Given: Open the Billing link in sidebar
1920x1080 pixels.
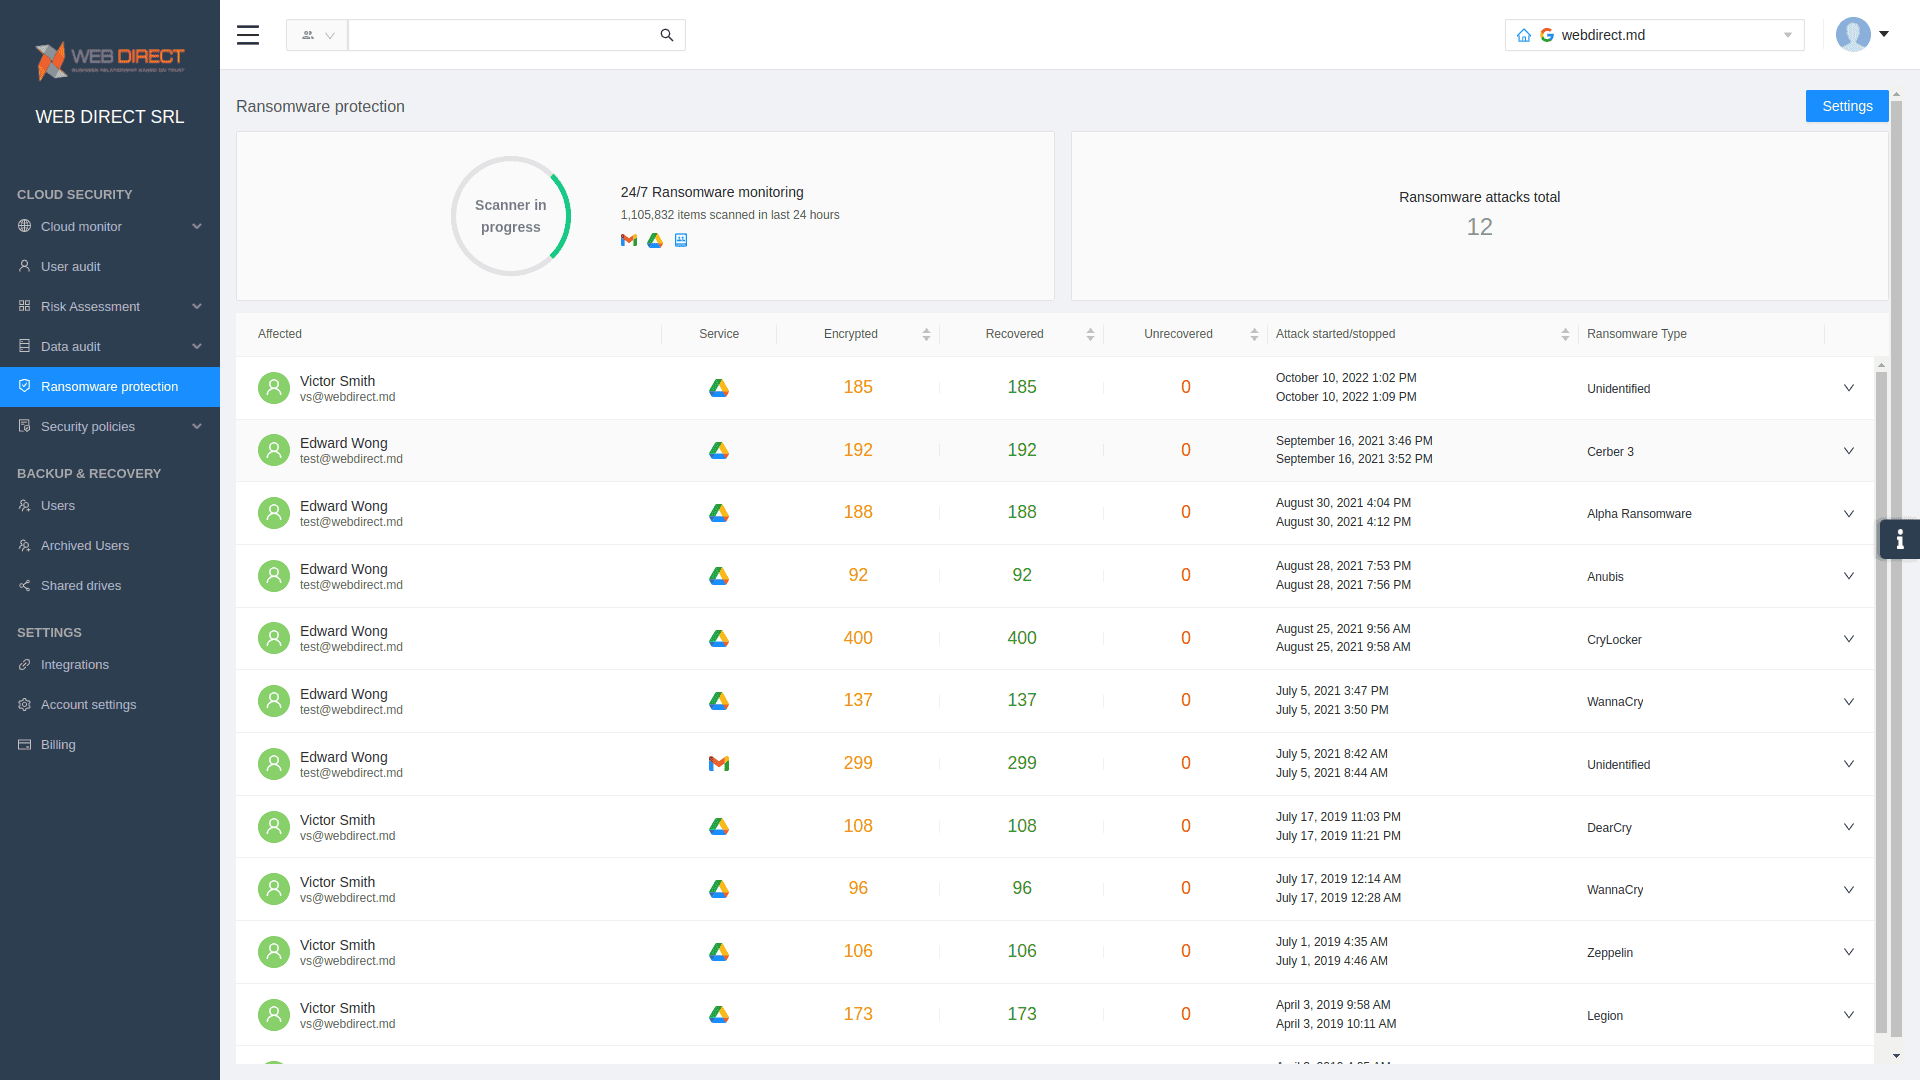Looking at the screenshot, I should pos(58,745).
